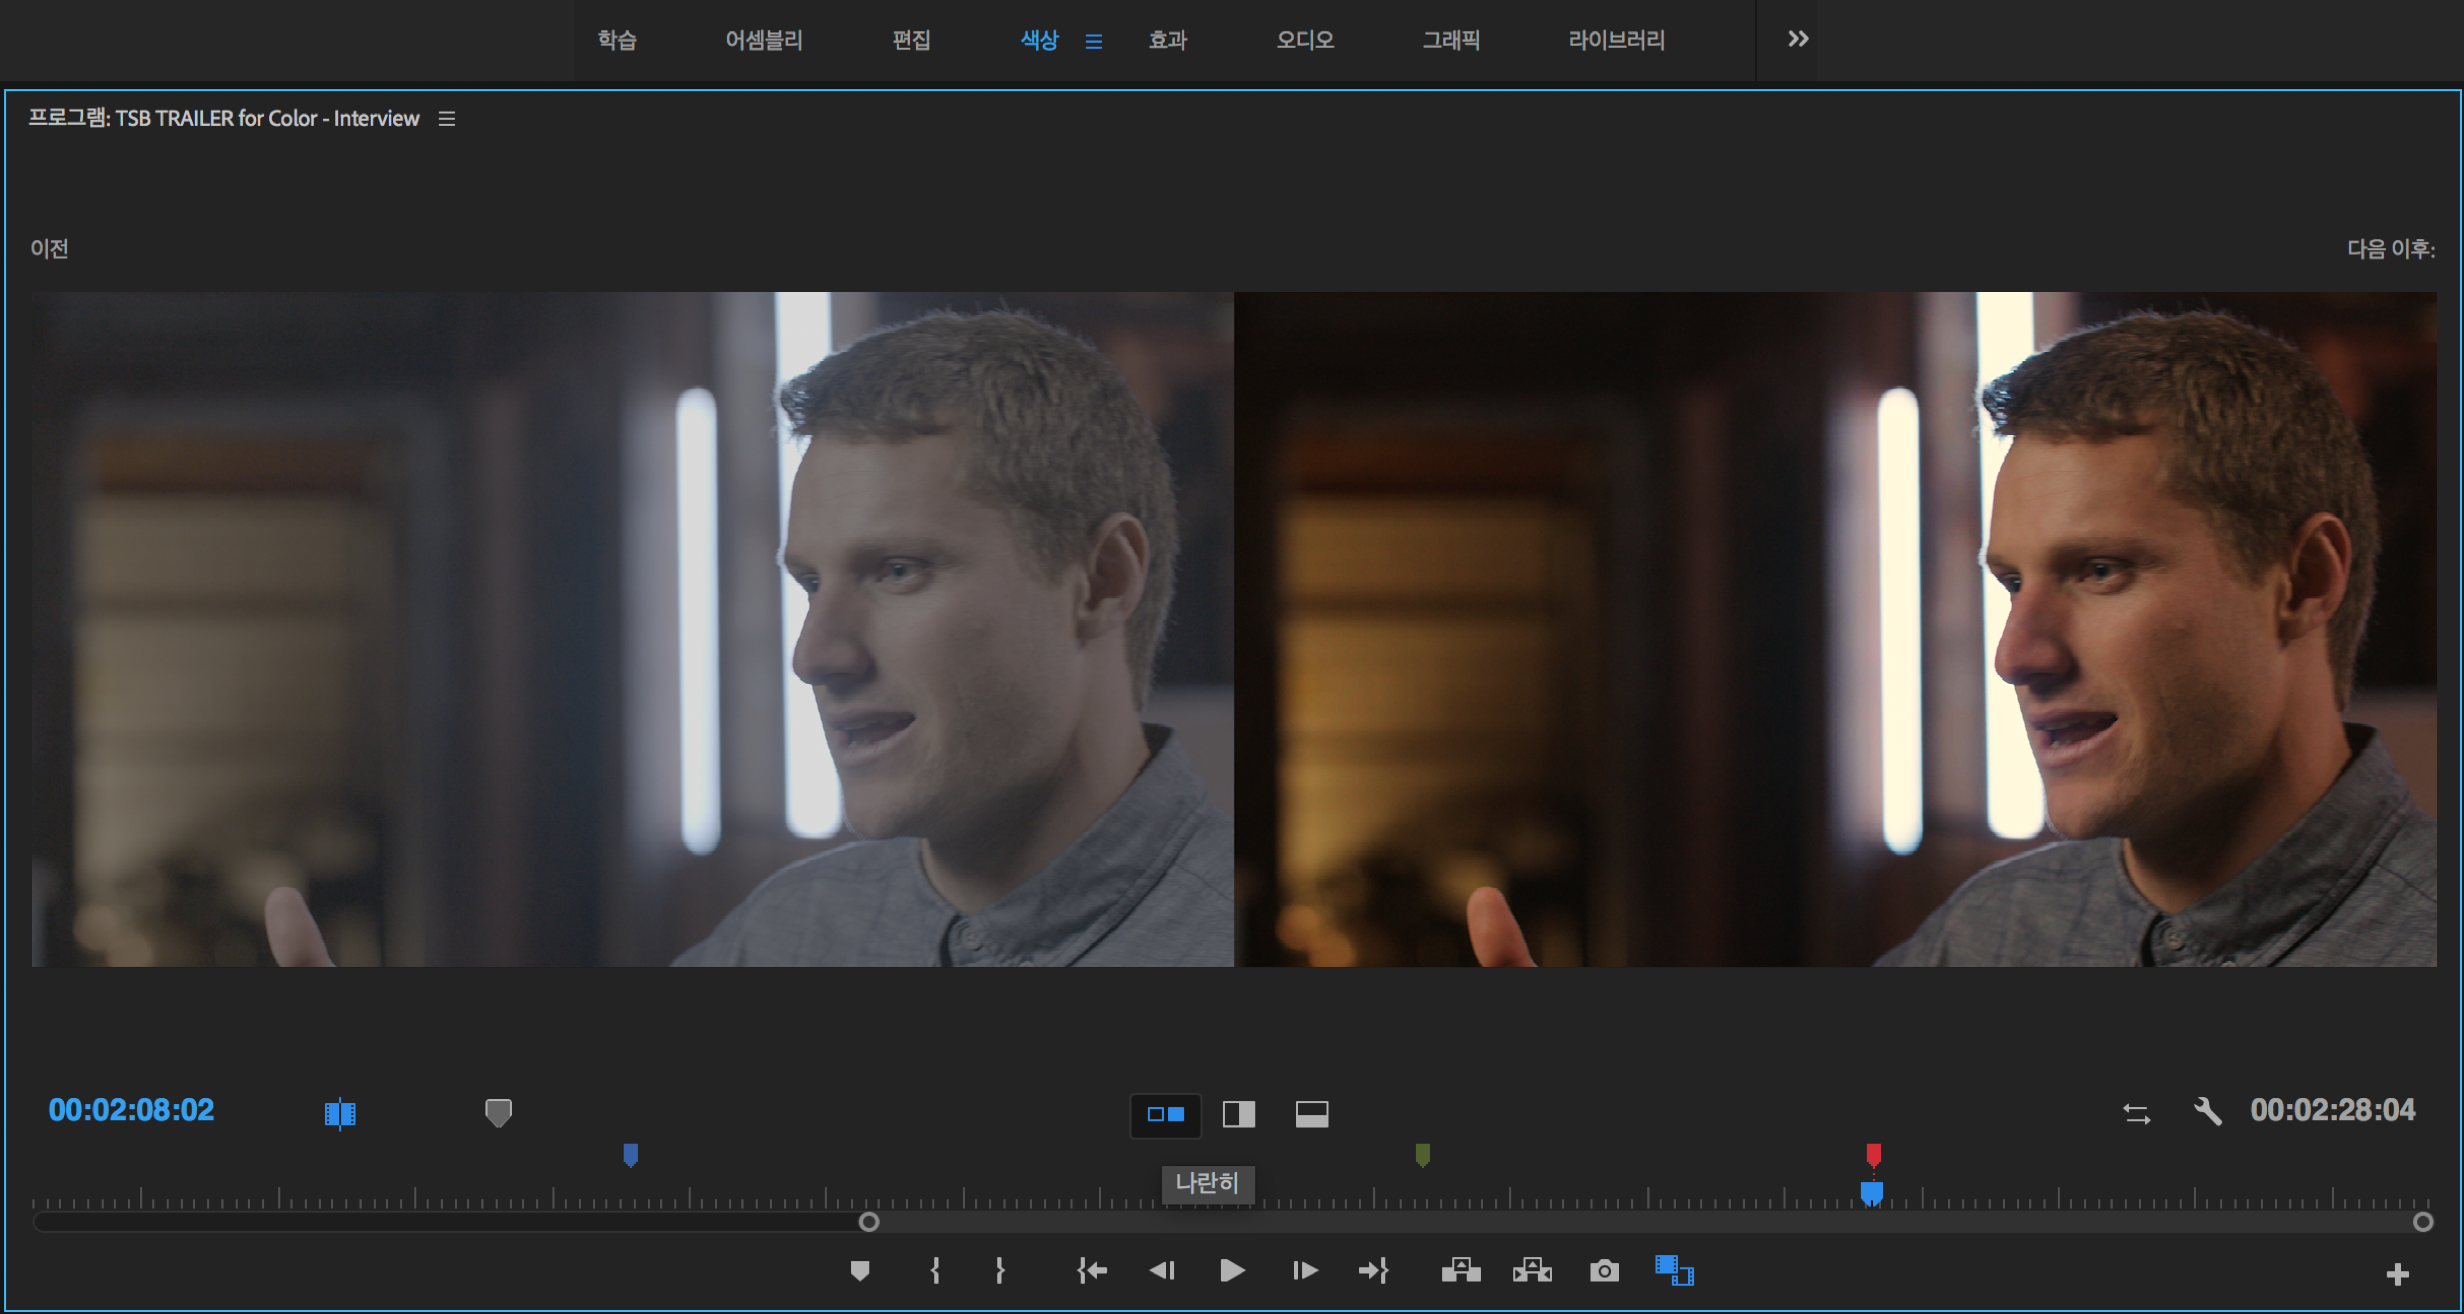Select vertical split comparison layout
The width and height of the screenshot is (2464, 1314).
(x=1239, y=1114)
